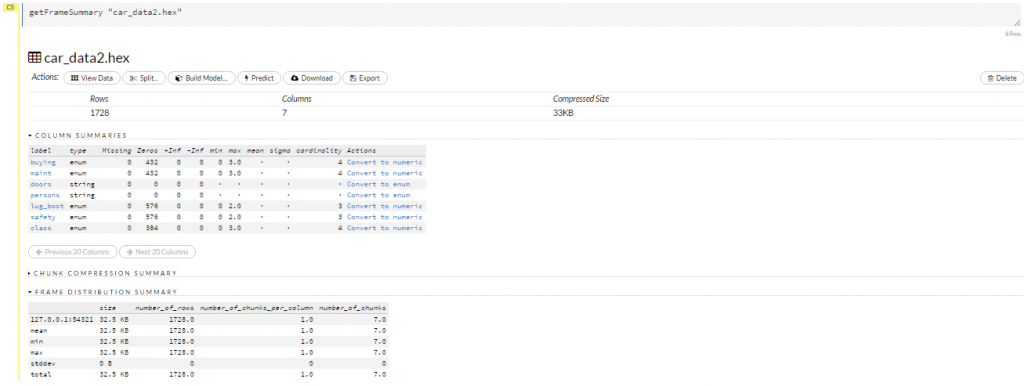The height and width of the screenshot is (386, 1024).
Task: Convert class column to numeric
Action: tap(385, 228)
